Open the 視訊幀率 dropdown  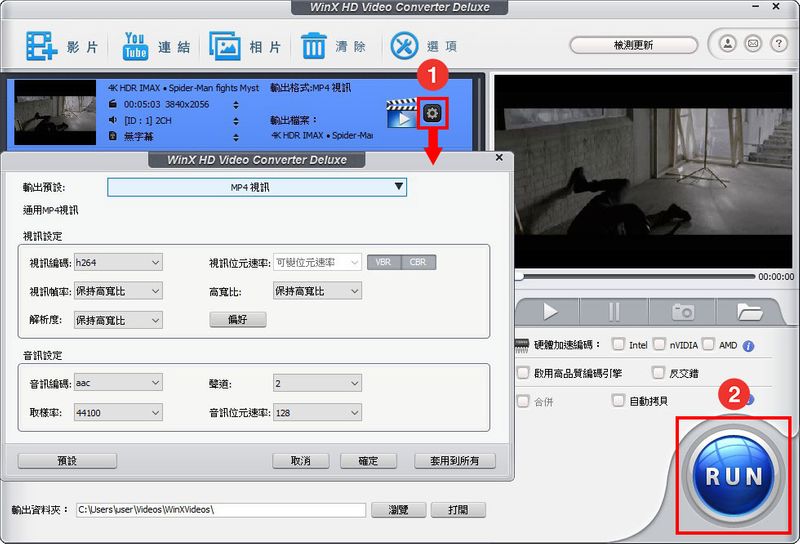tap(118, 291)
